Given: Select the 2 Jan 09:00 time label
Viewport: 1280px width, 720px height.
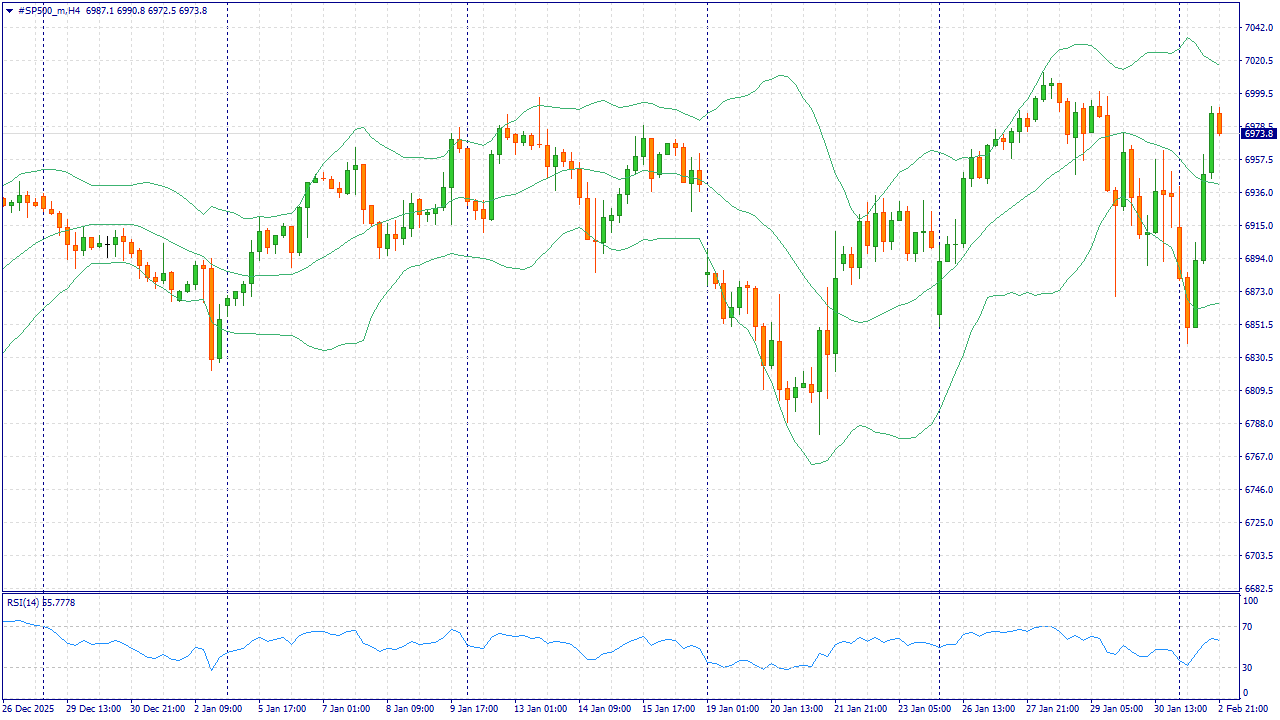Looking at the screenshot, I should click(218, 709).
